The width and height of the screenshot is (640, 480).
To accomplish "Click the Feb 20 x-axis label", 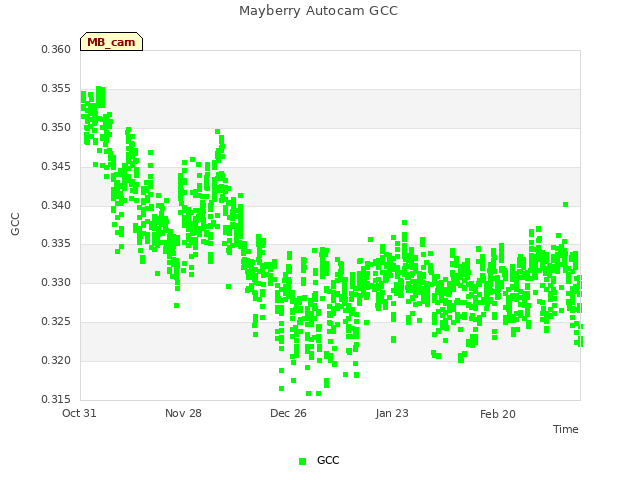I will (x=498, y=414).
